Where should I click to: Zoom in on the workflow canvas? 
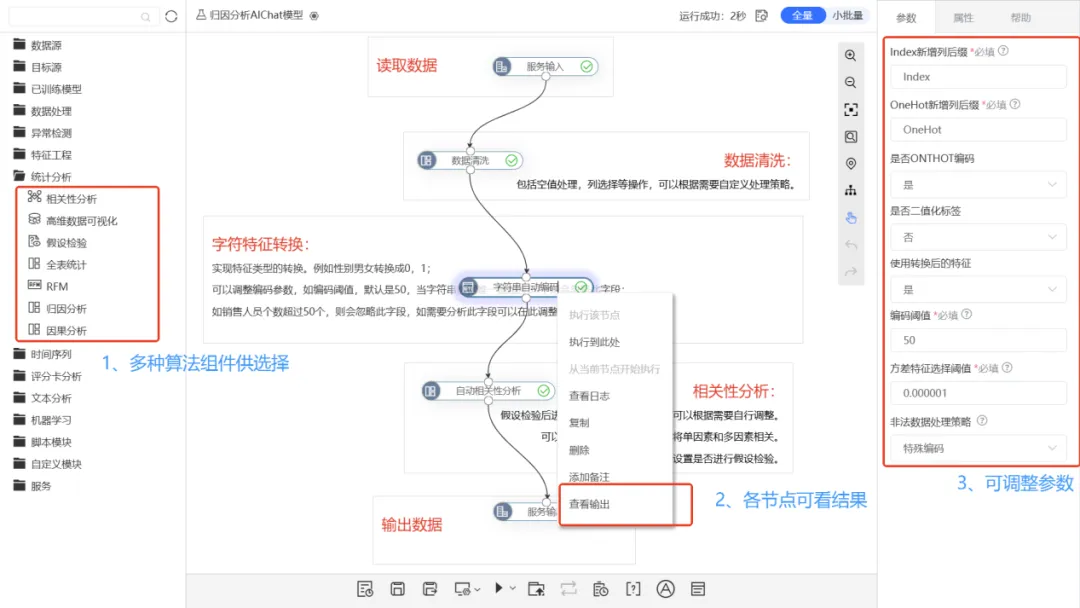[x=851, y=56]
